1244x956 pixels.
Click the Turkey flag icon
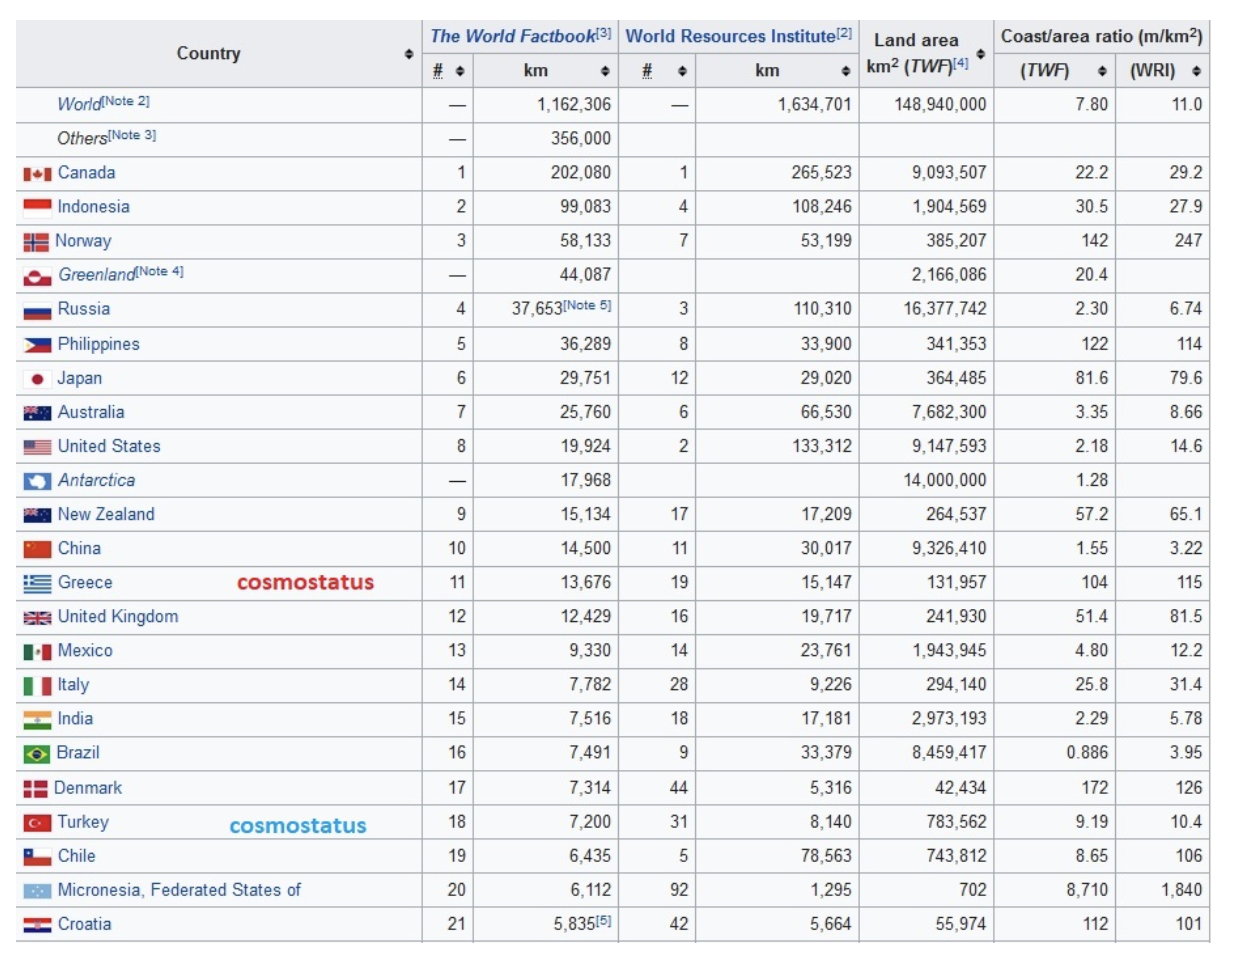tap(37, 823)
